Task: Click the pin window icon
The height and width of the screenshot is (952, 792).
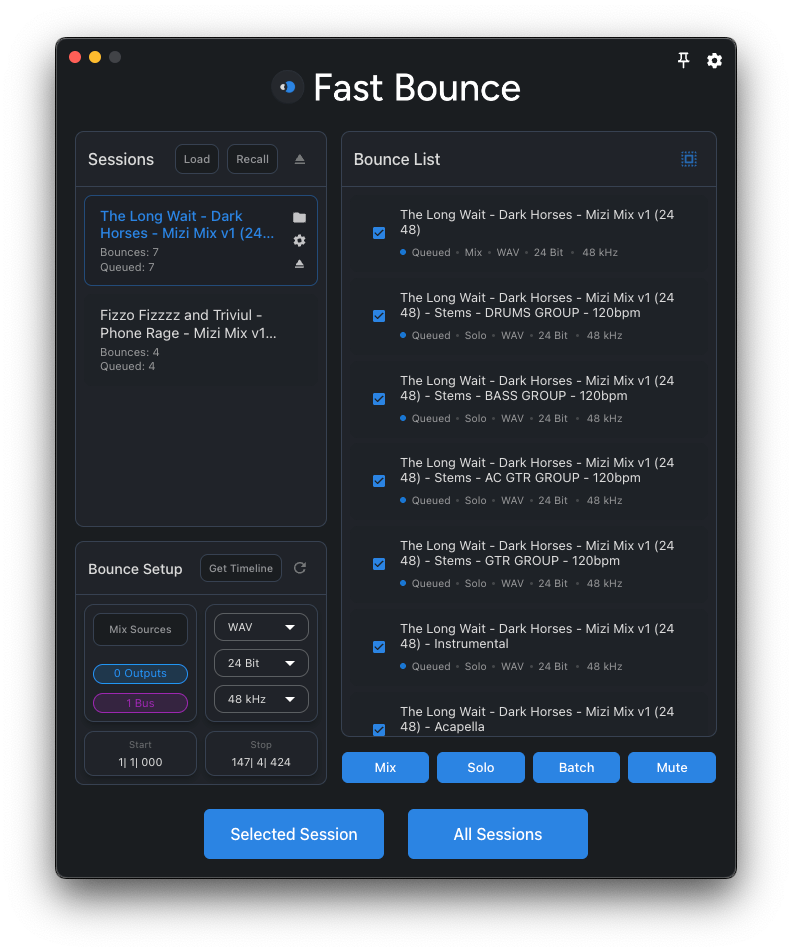Action: [684, 61]
